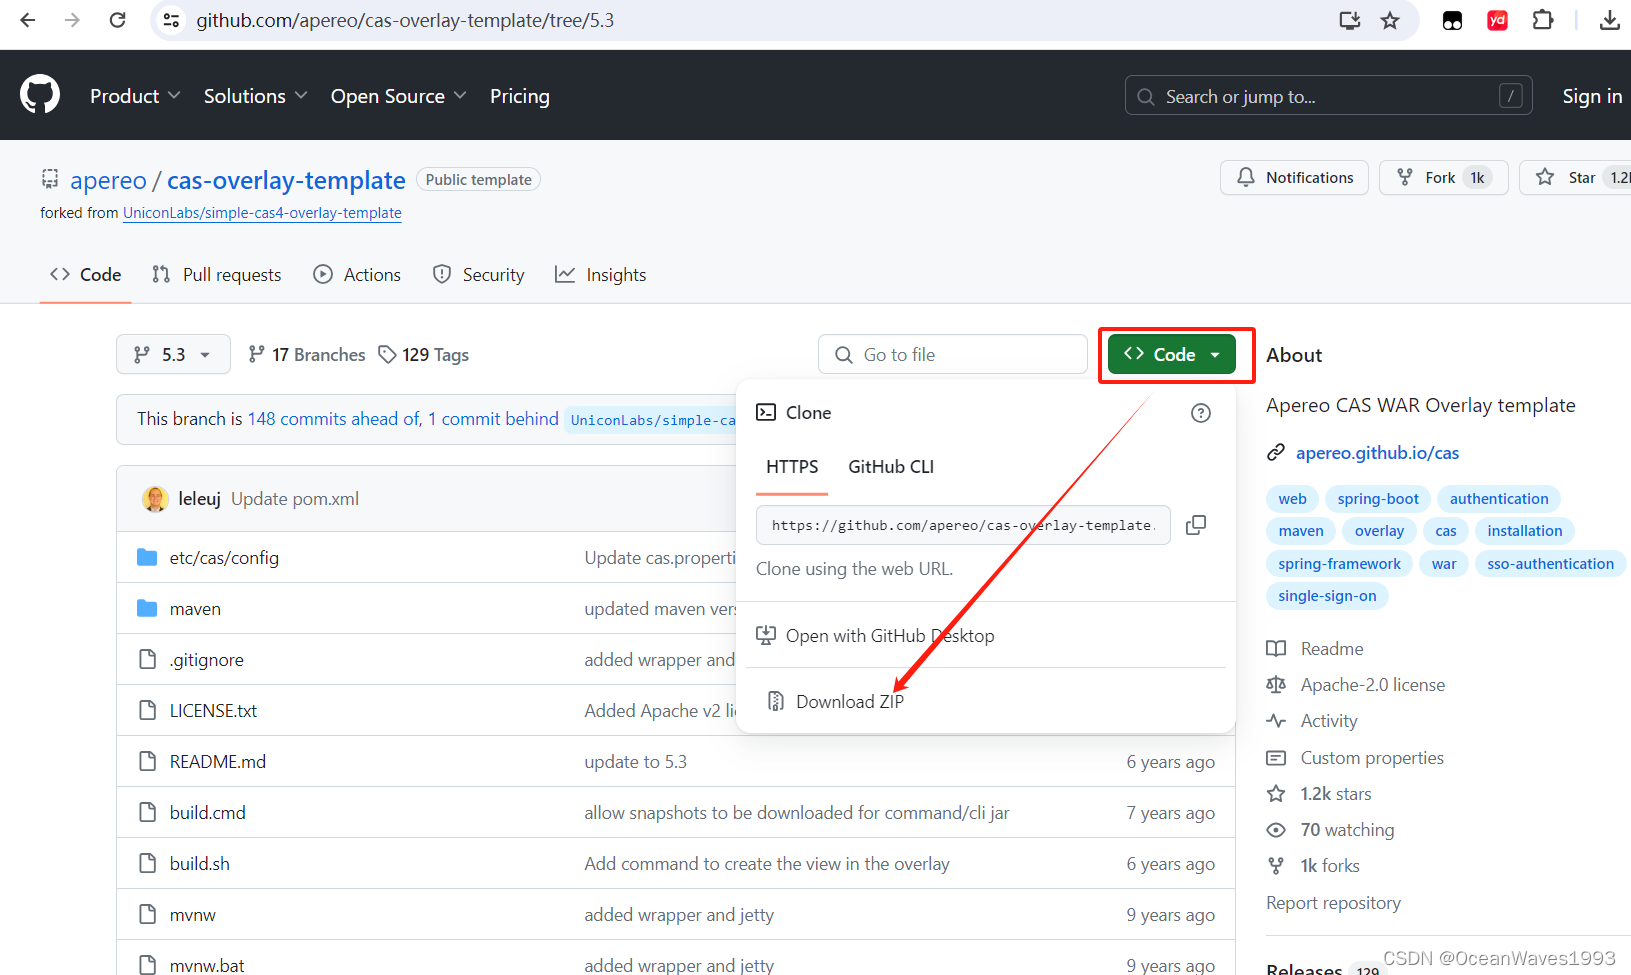Open the browser downloads icon

point(1609,20)
